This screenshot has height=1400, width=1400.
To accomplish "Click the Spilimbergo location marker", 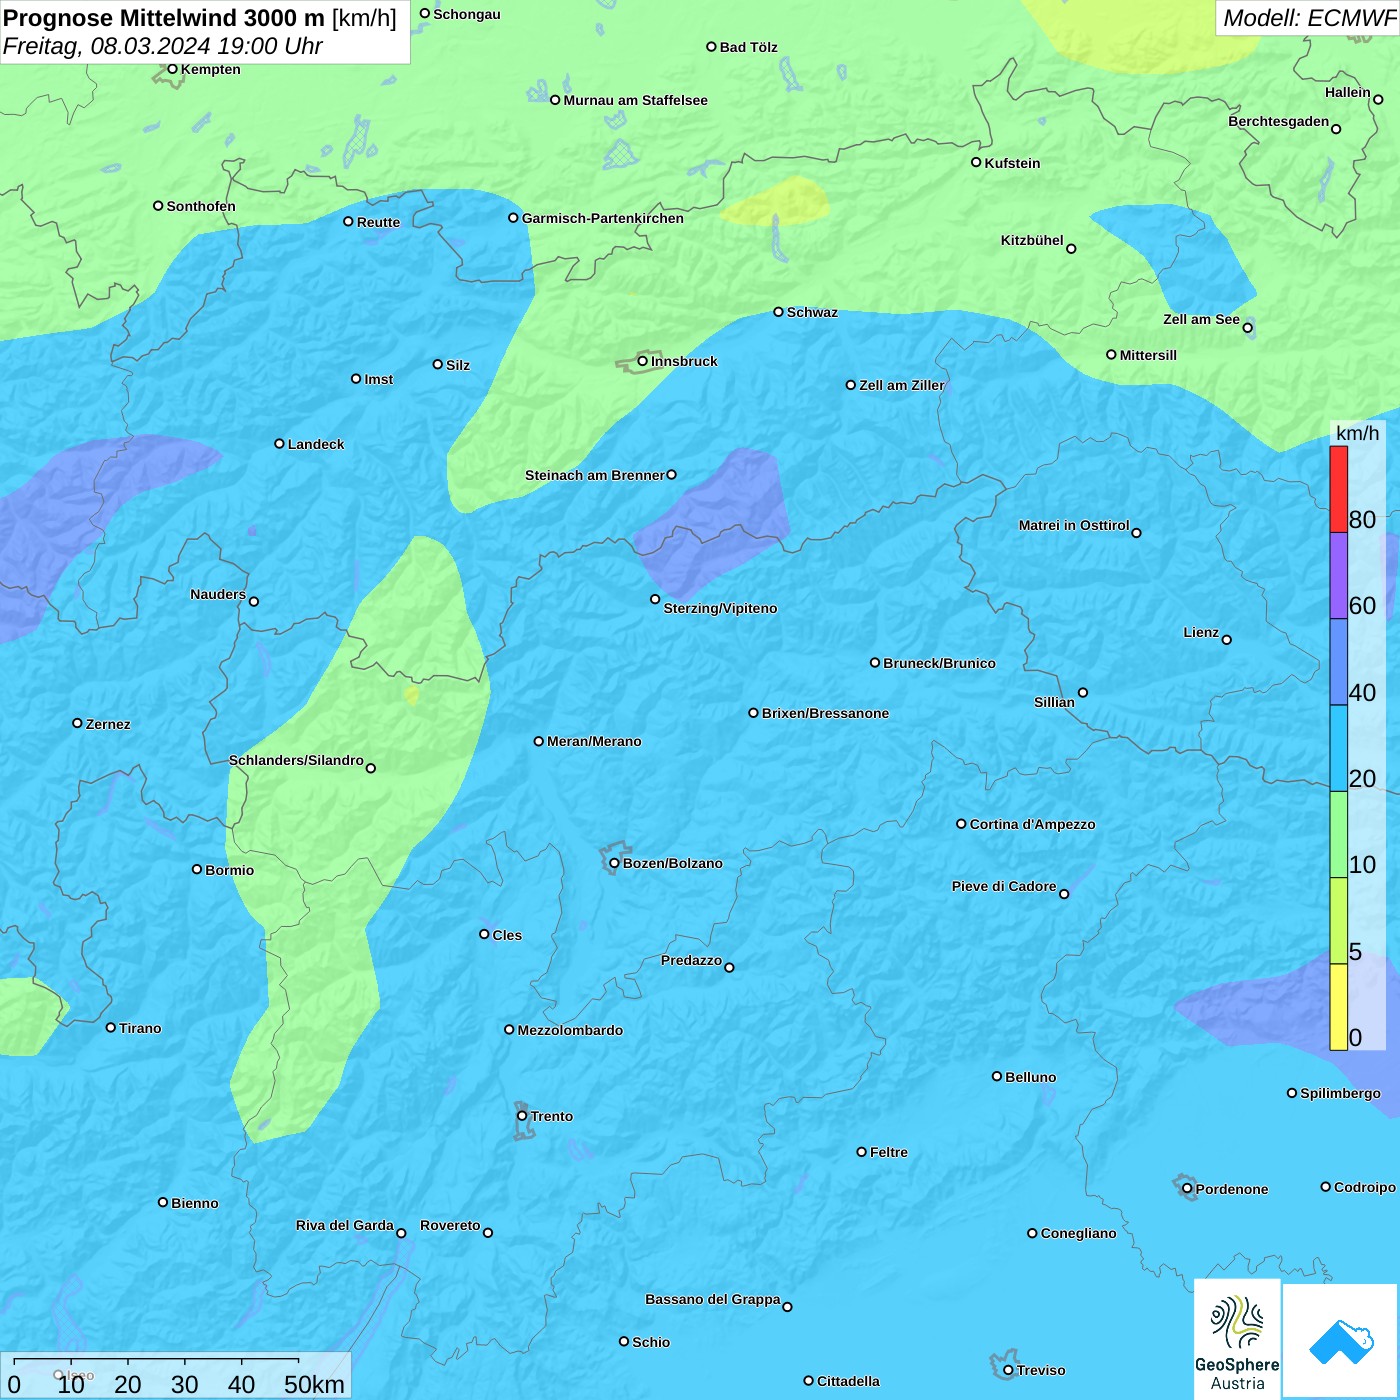I will point(1292,1093).
